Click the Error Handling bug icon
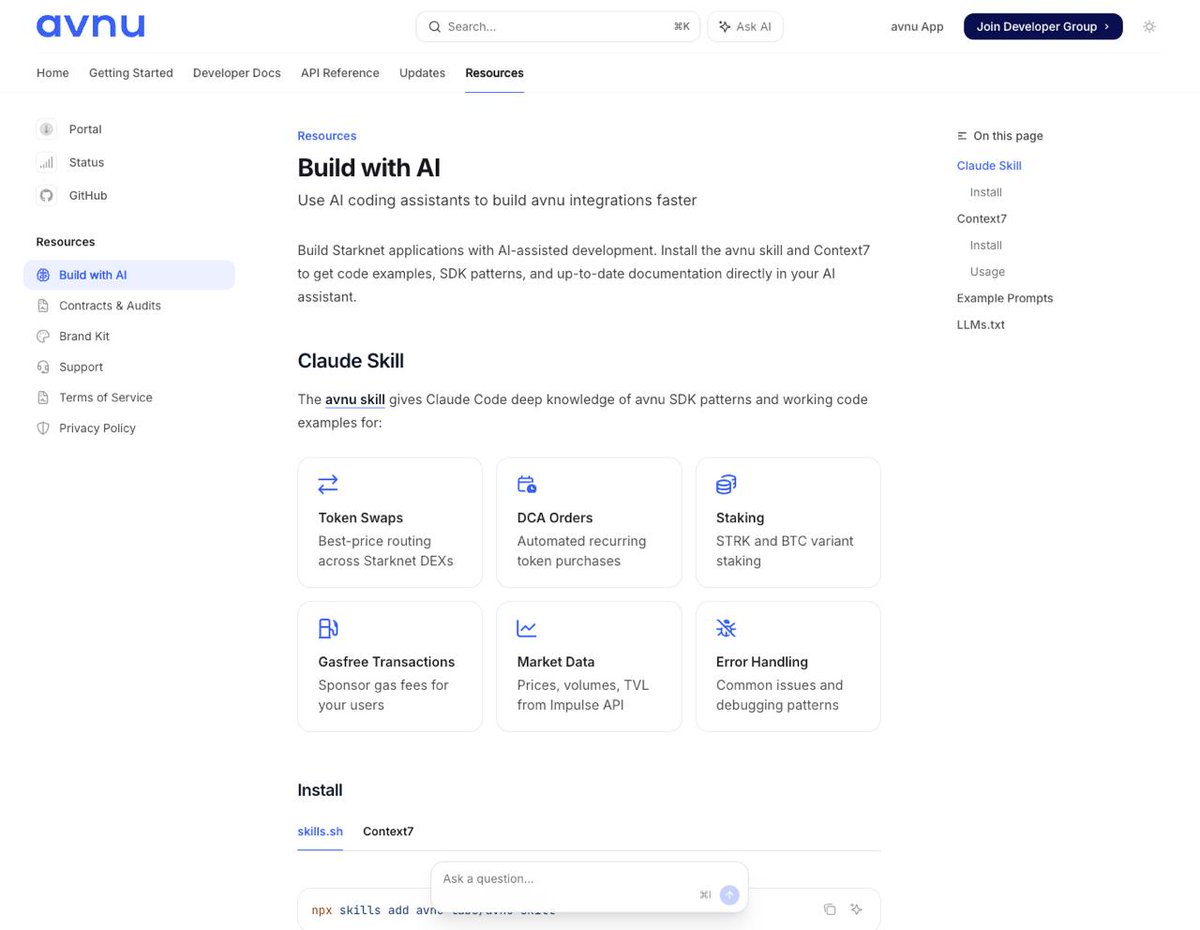Screen dimensions: 1200x930 726,628
